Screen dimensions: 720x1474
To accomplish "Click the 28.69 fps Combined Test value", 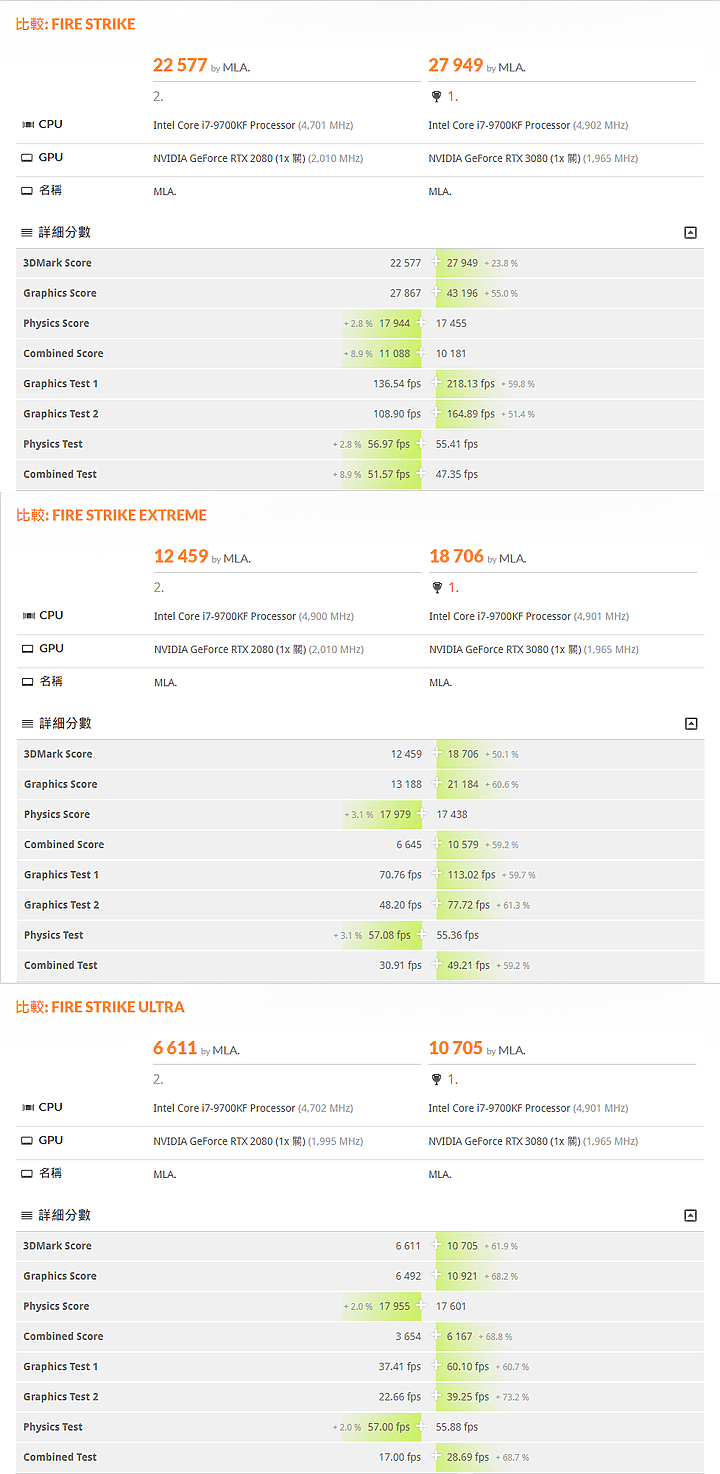I will (468, 1457).
